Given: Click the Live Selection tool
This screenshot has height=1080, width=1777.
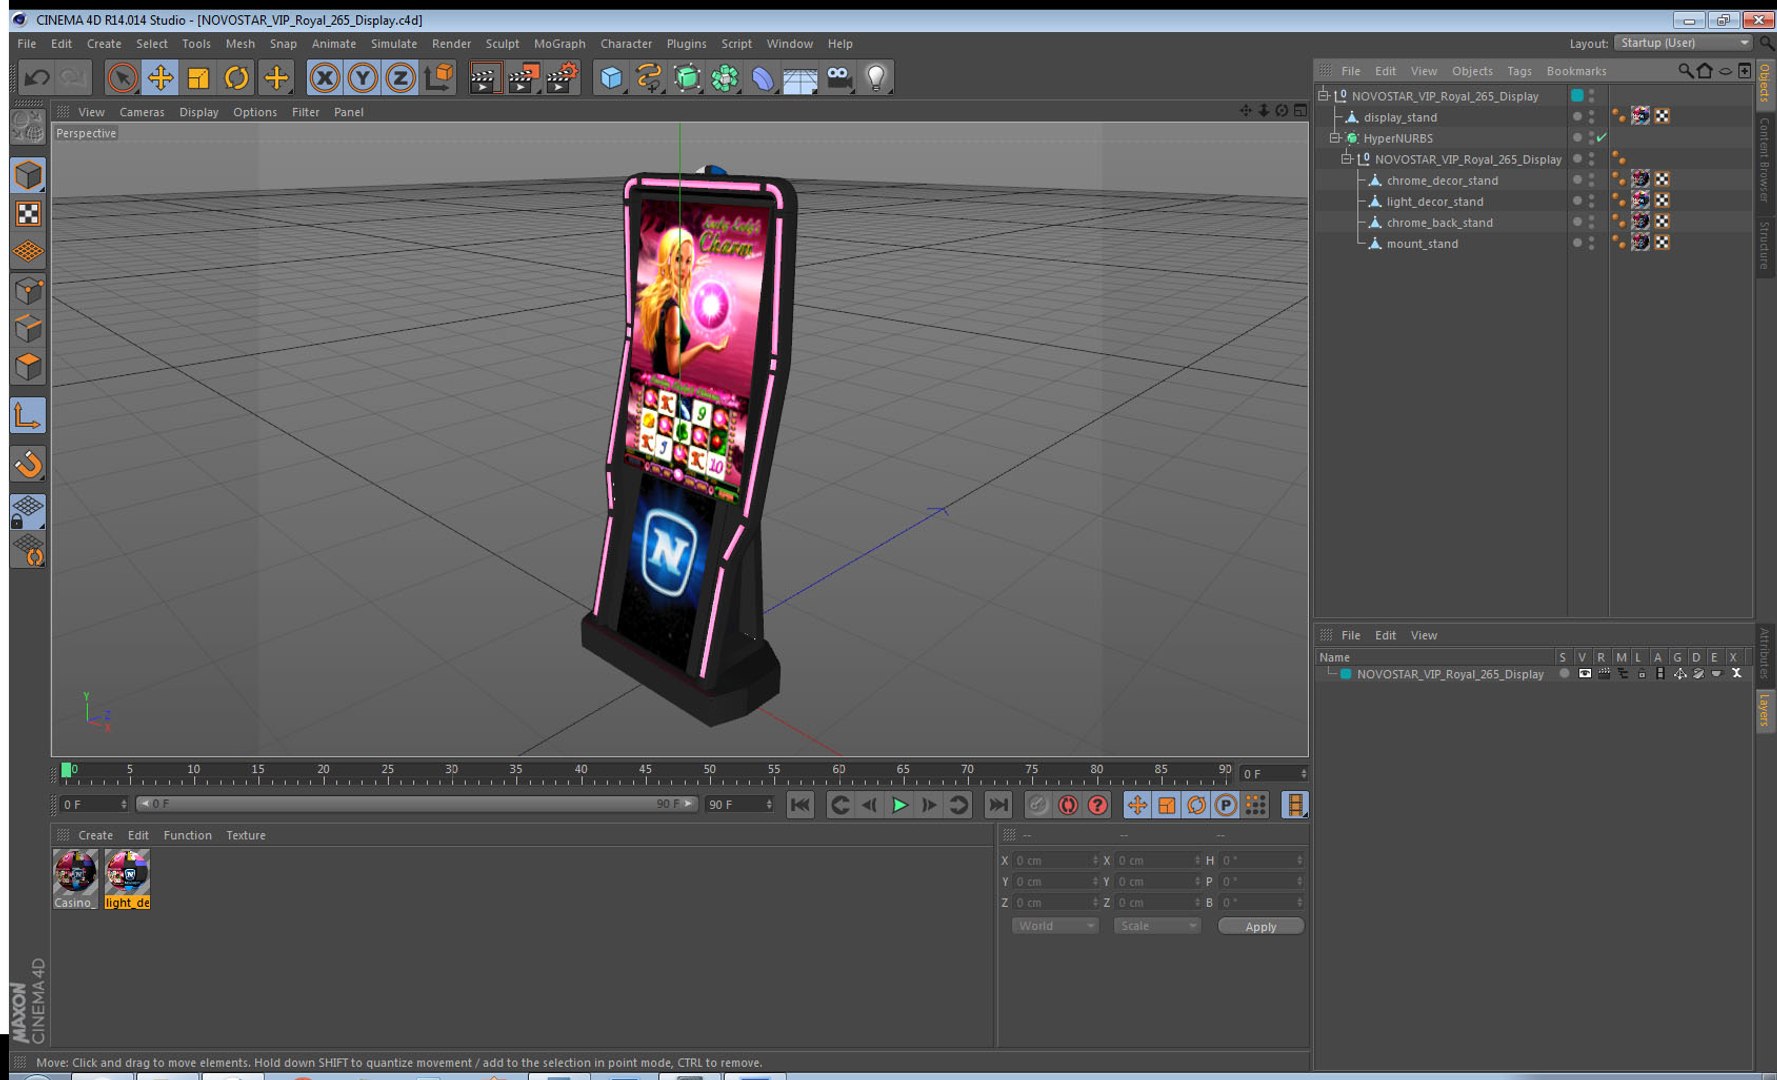Looking at the screenshot, I should tap(122, 77).
